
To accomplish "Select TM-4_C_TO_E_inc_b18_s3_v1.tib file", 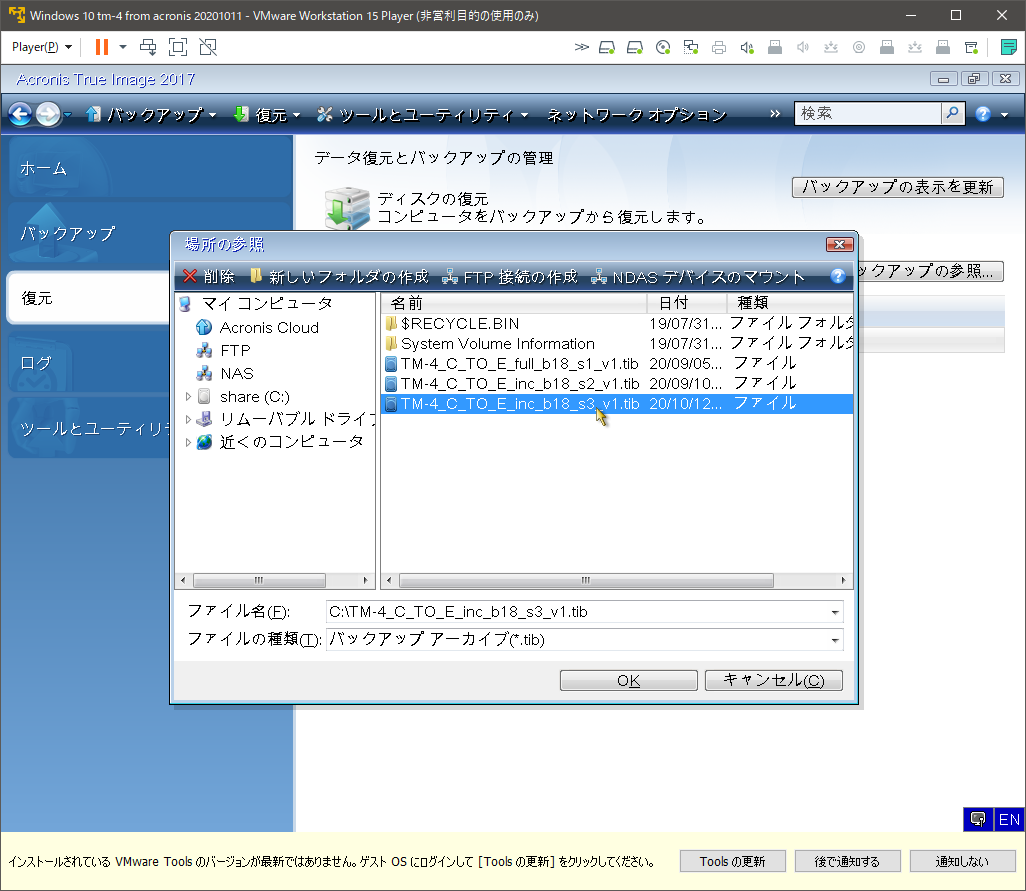I will 617,404.
